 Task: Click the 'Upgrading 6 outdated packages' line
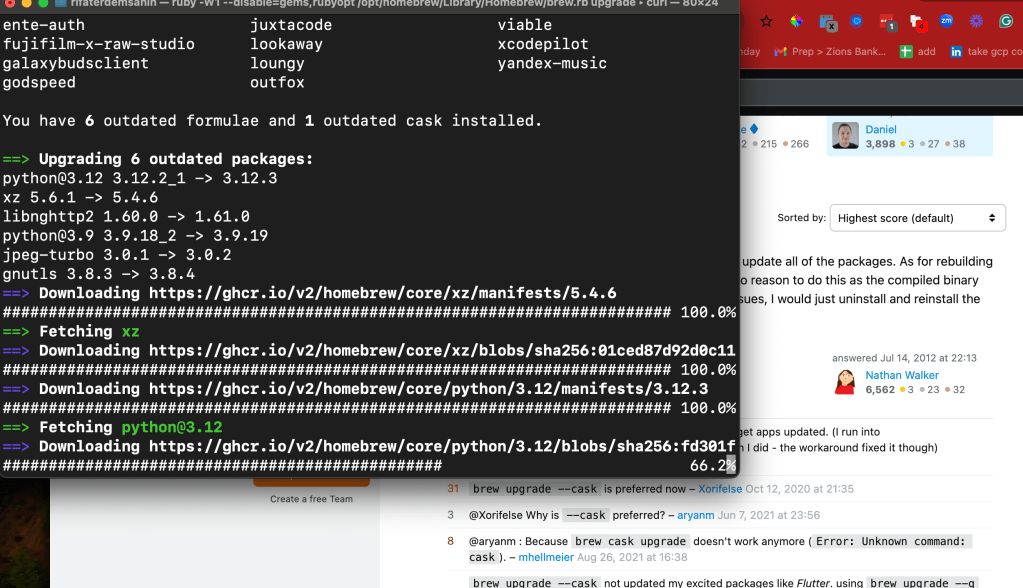click(158, 159)
